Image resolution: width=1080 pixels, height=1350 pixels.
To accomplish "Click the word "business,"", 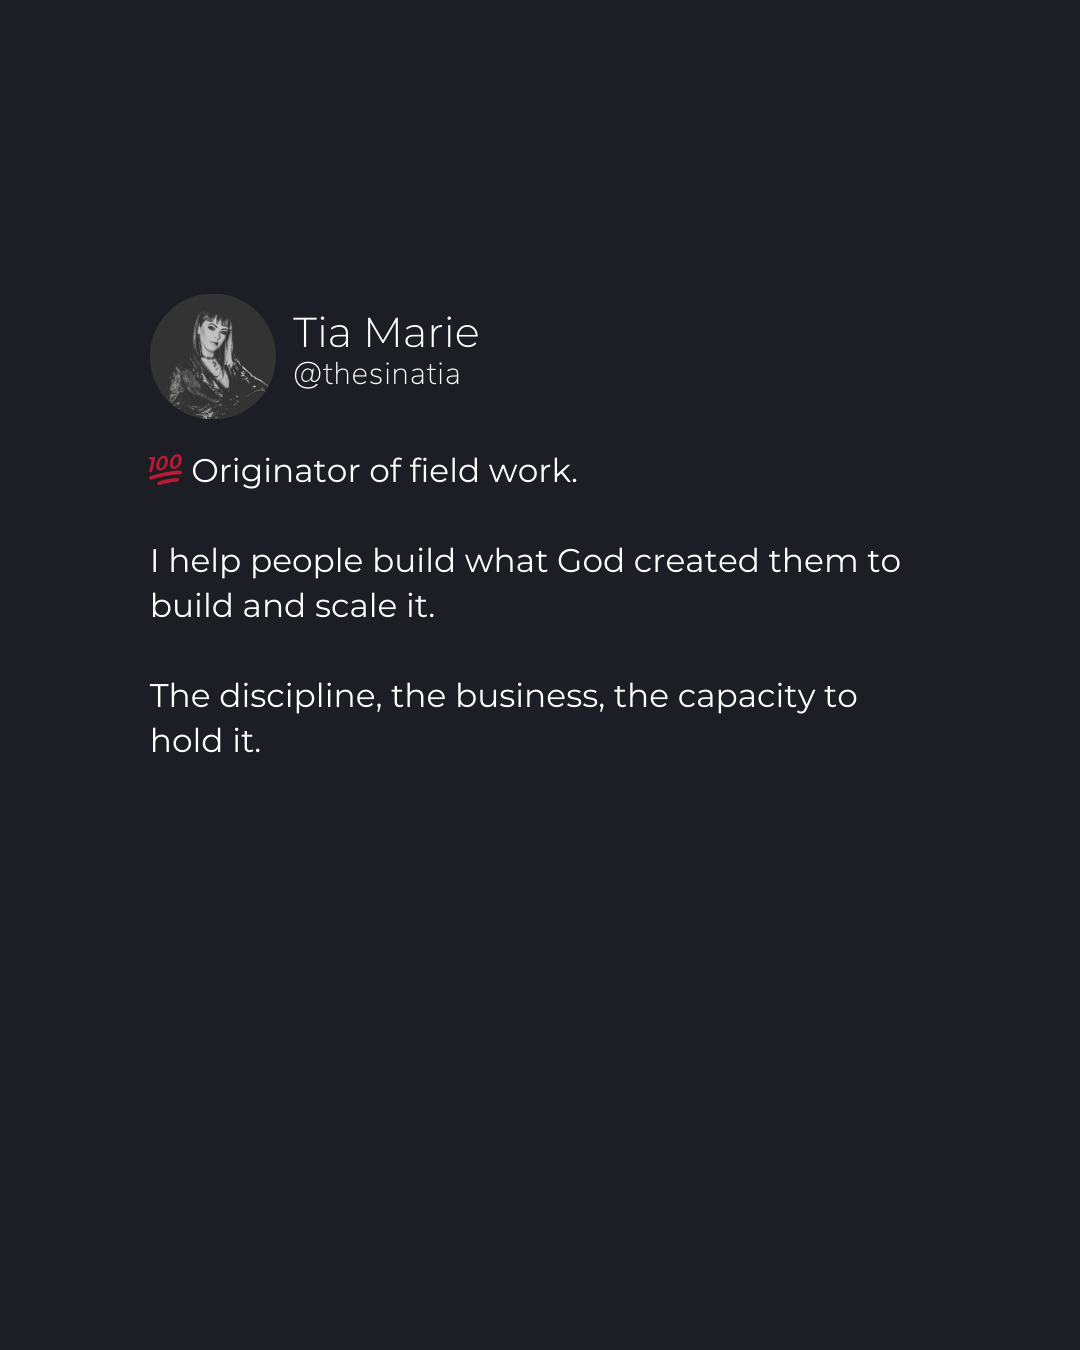I will point(530,696).
